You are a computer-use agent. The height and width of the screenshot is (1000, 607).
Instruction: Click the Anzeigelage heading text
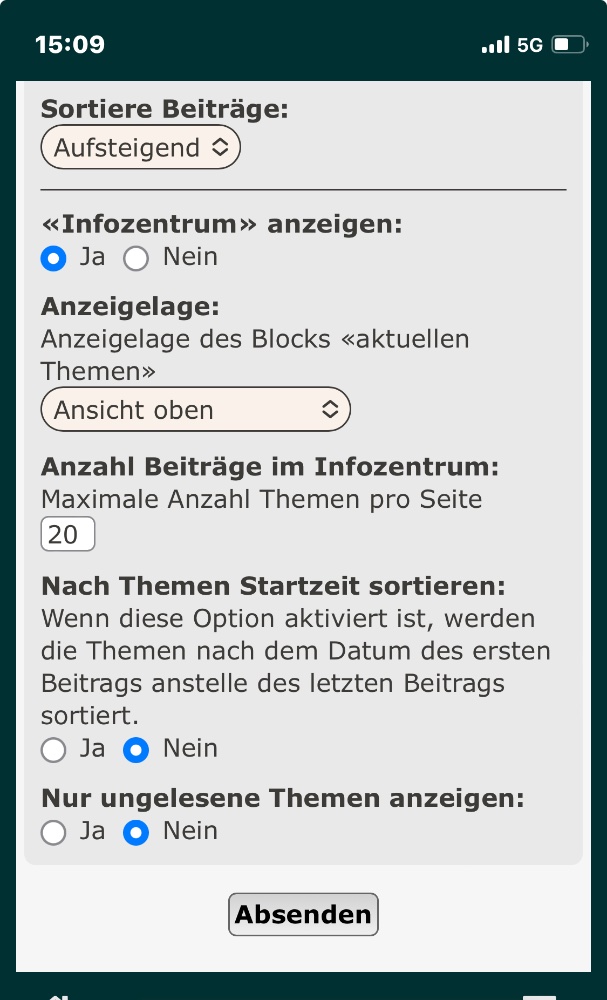130,306
